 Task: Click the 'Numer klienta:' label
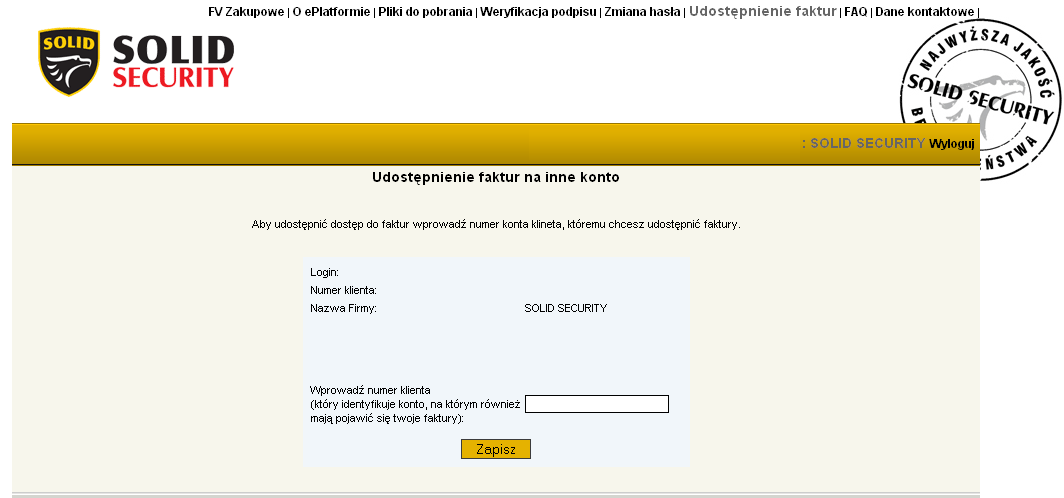coord(343,290)
